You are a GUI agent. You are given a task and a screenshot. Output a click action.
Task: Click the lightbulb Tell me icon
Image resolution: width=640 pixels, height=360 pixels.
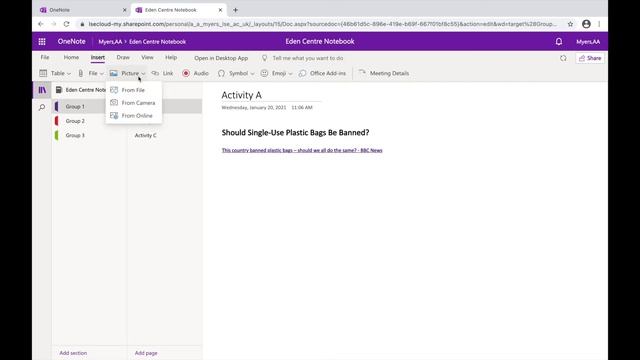click(x=264, y=58)
